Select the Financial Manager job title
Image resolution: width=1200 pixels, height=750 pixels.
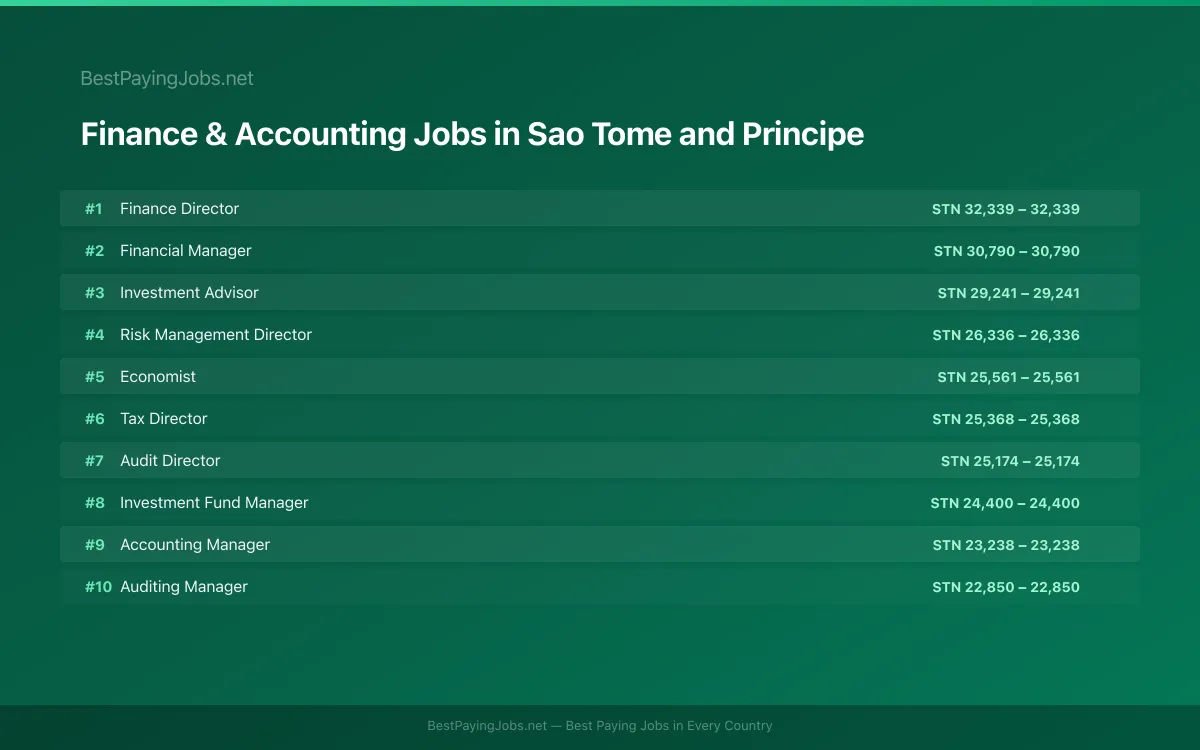186,250
